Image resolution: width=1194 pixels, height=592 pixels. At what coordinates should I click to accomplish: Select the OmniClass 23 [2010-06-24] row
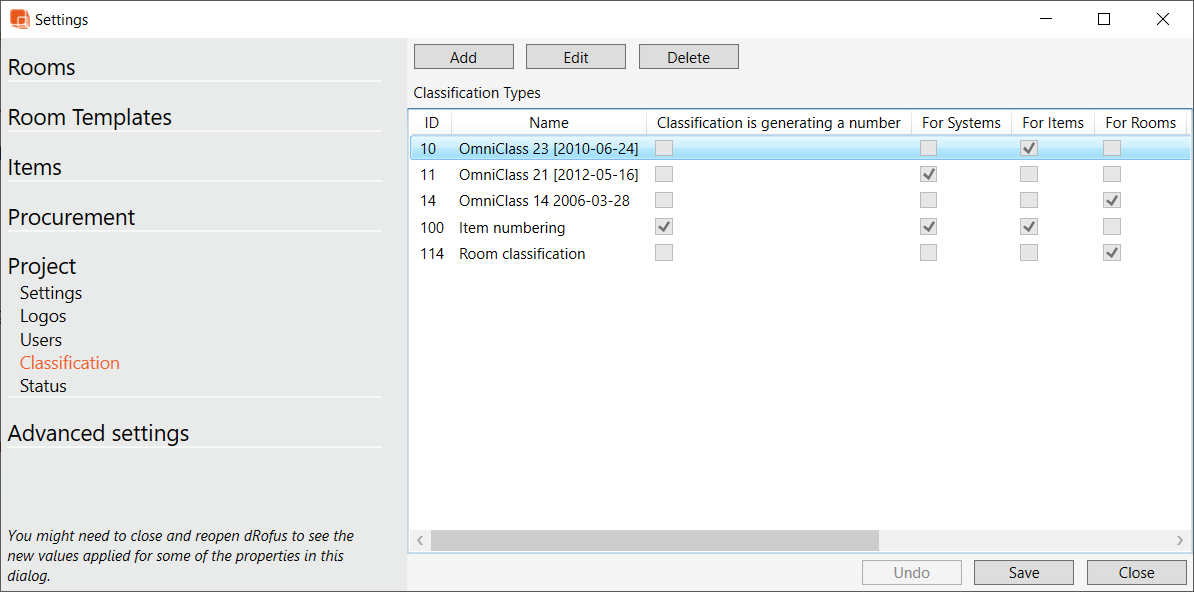799,148
